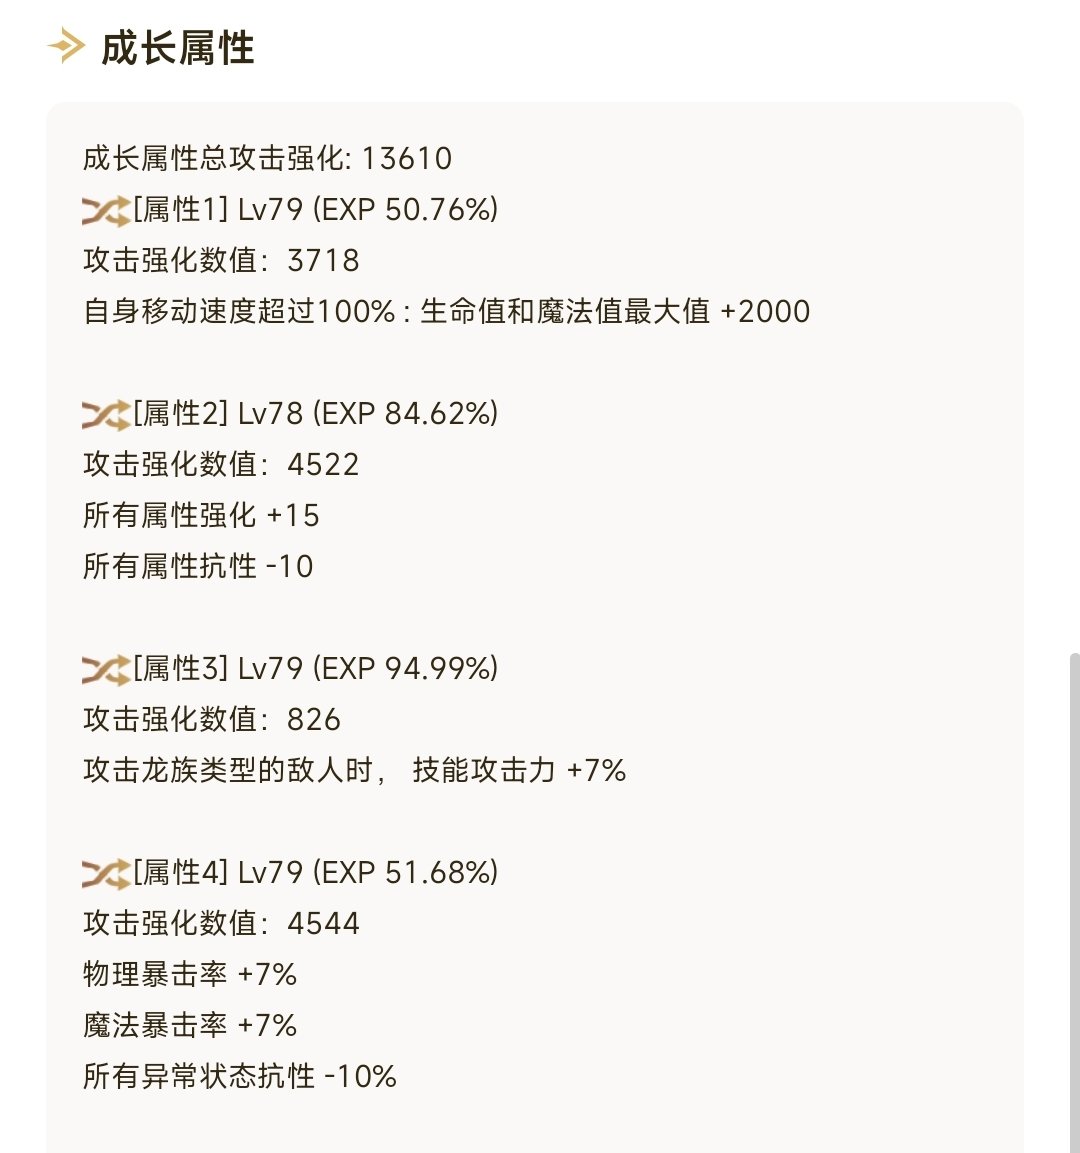The image size is (1080, 1153).
Task: Click the golden arrow icon beside 成长属性
Action: click(67, 46)
